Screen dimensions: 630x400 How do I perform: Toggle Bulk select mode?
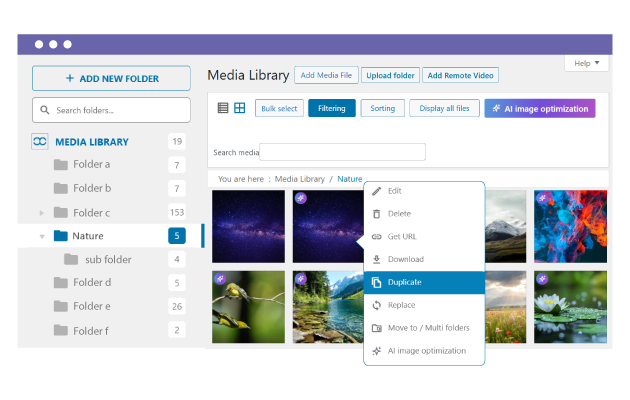(279, 108)
